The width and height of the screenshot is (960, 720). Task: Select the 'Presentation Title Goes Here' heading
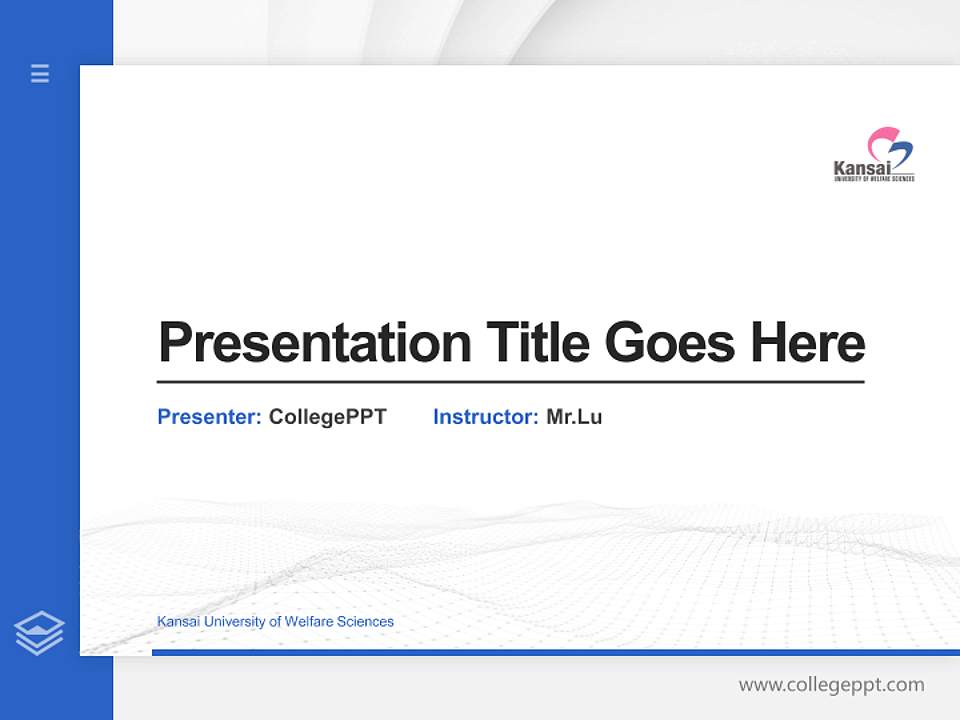click(511, 342)
